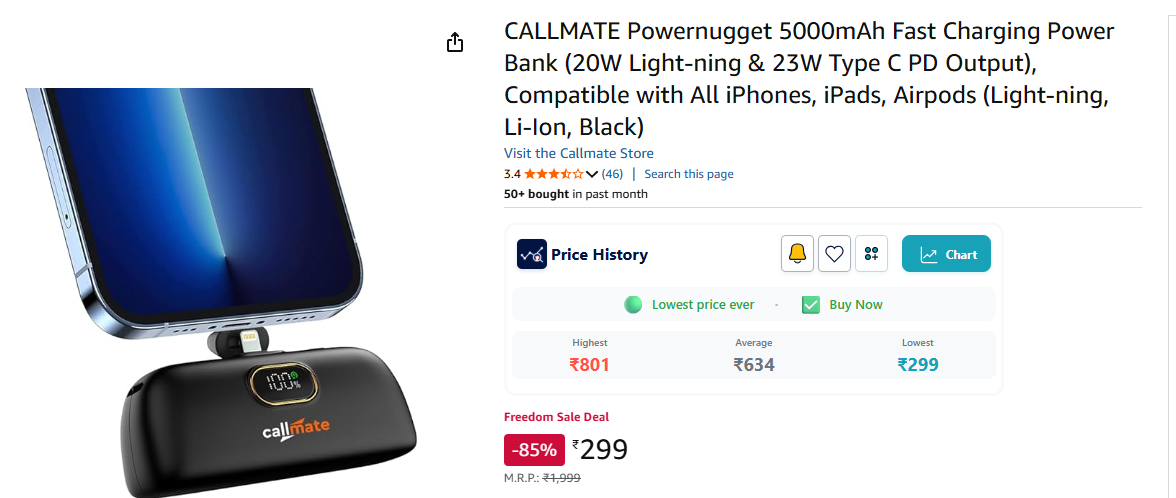Click the green Lowest price ever indicator dot

click(633, 304)
